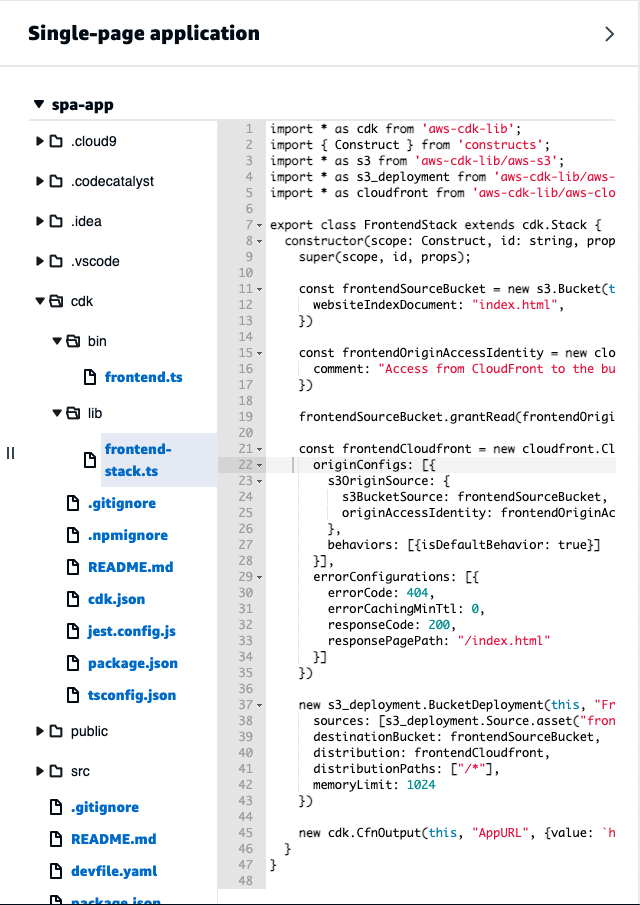
Task: Click the open folder icon beside bin
Action: click(73, 341)
